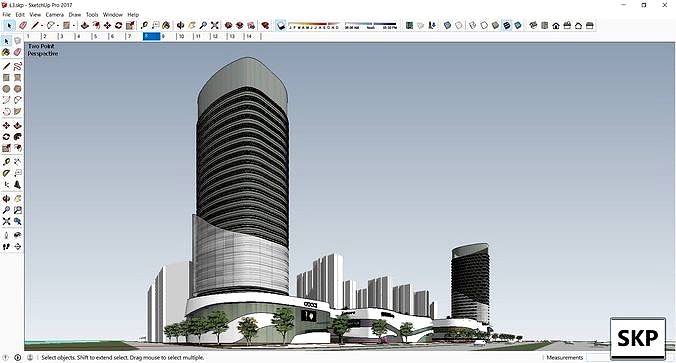
Task: Switch to Wireframe face style
Action: pyautogui.click(x=473, y=26)
